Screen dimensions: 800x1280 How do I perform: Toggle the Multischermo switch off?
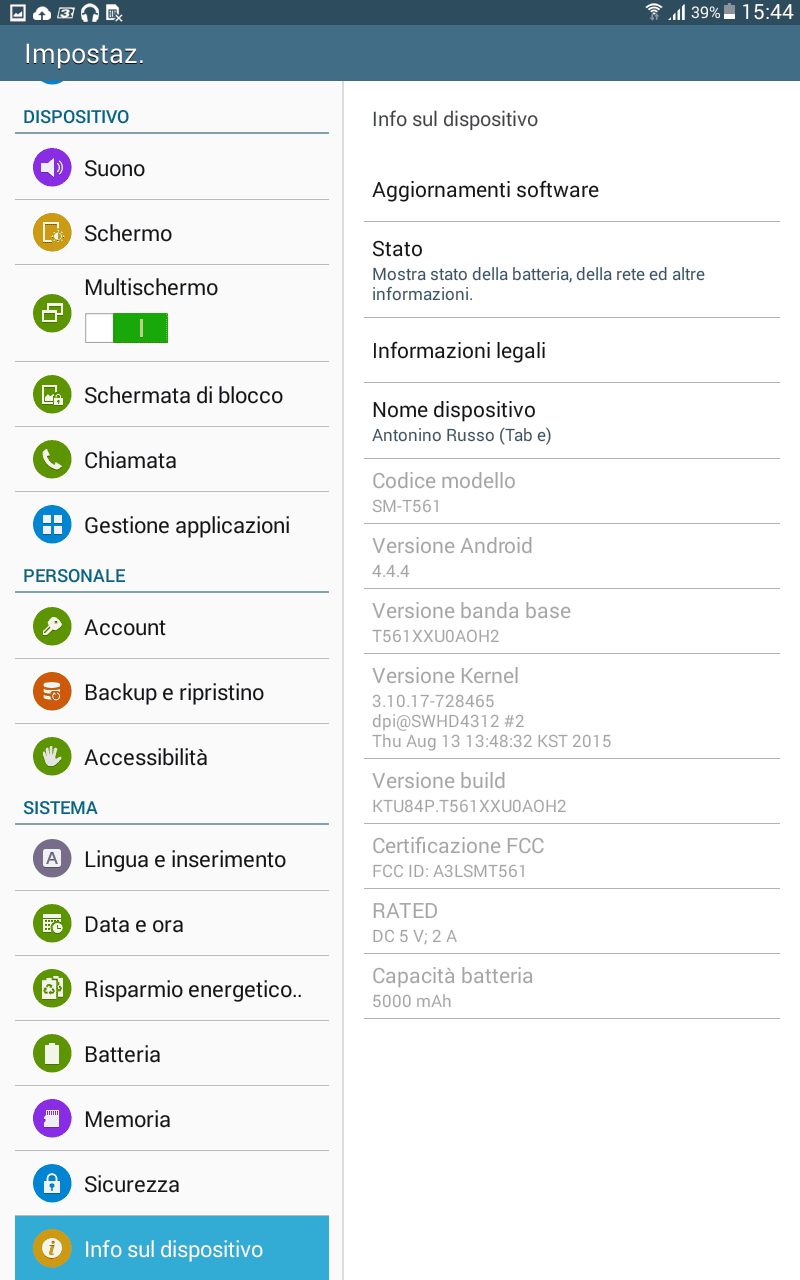pos(126,328)
